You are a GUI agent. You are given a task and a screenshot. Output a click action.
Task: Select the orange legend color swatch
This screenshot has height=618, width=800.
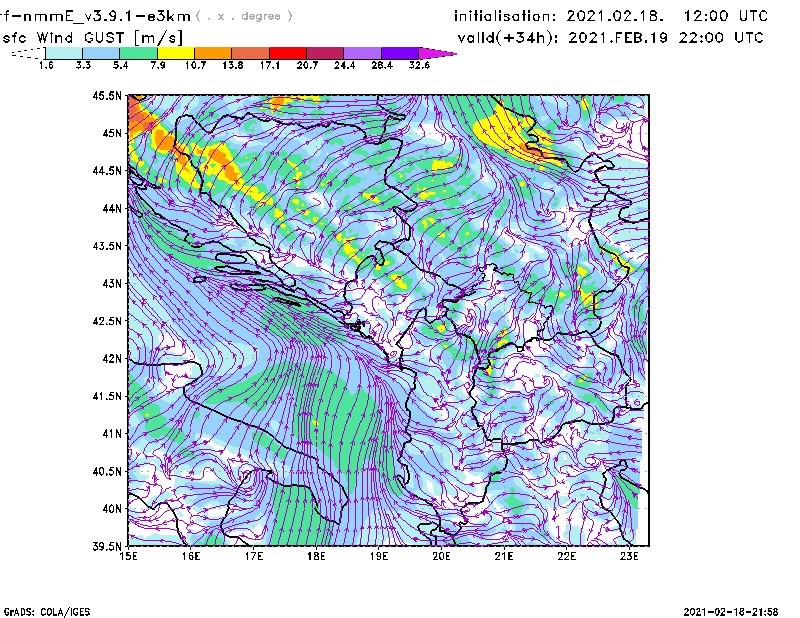click(x=213, y=53)
